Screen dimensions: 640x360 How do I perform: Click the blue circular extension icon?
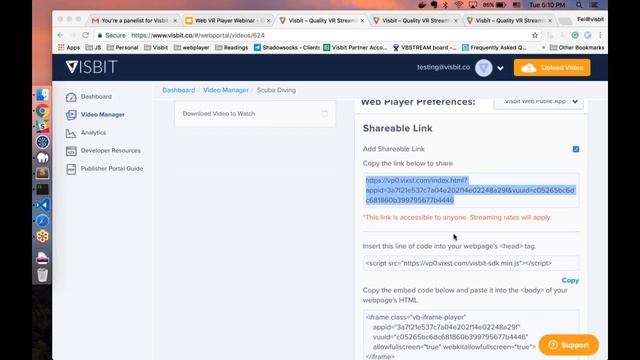[587, 36]
